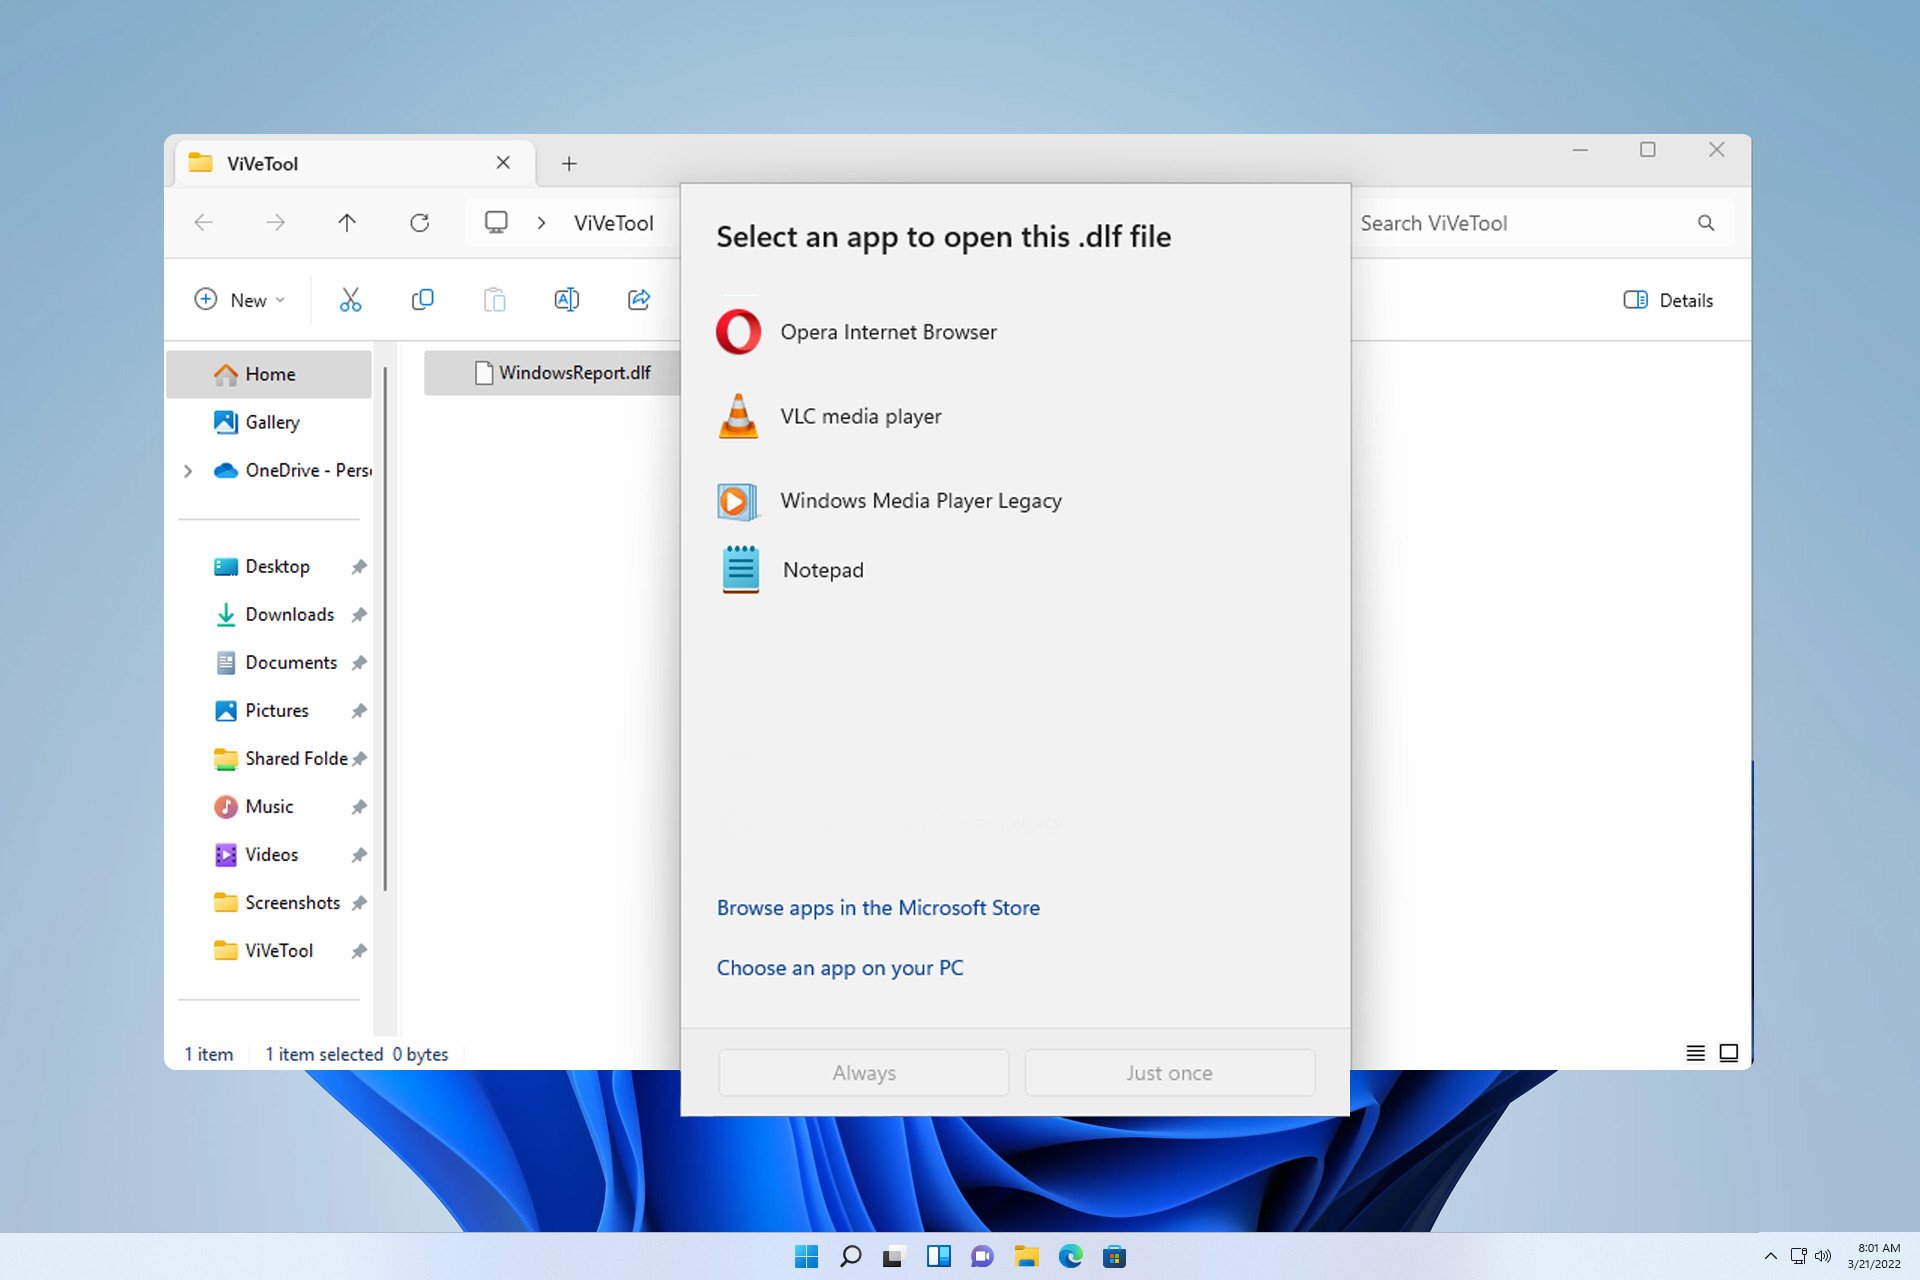Click the Share icon in toolbar
The width and height of the screenshot is (1920, 1280).
pos(639,300)
